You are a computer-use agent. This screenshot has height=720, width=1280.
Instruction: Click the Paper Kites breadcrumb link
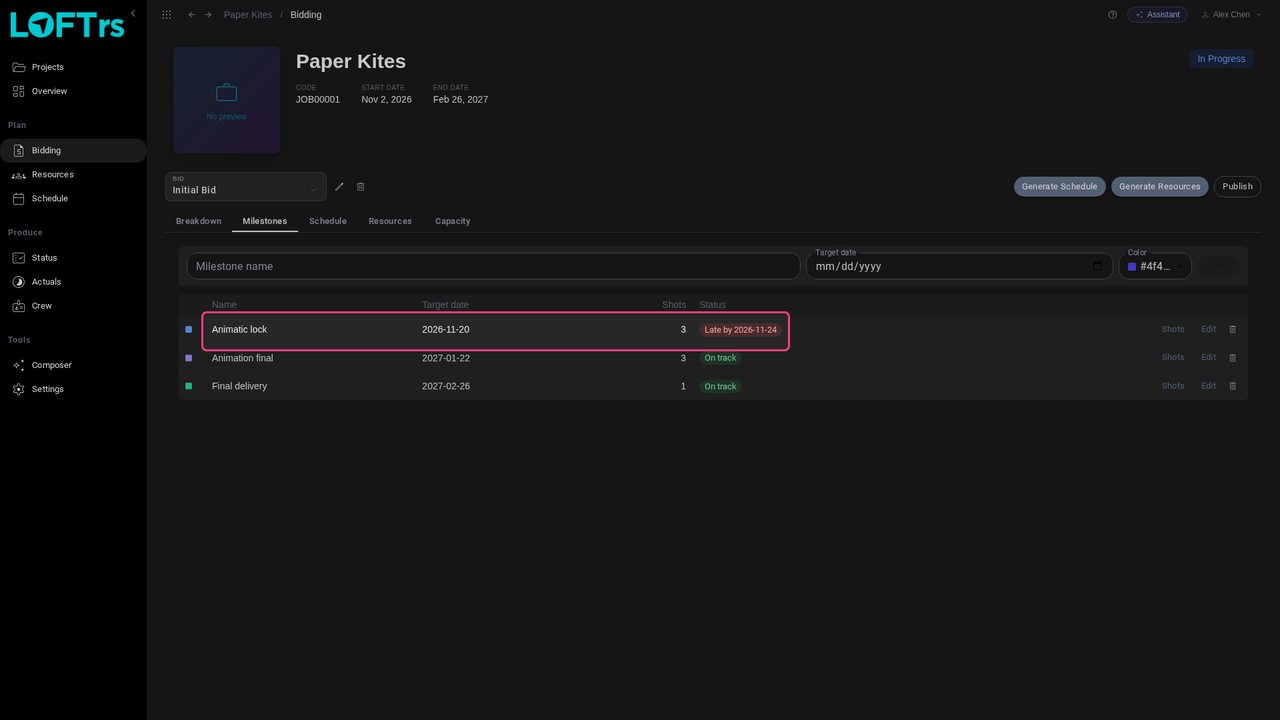(248, 15)
